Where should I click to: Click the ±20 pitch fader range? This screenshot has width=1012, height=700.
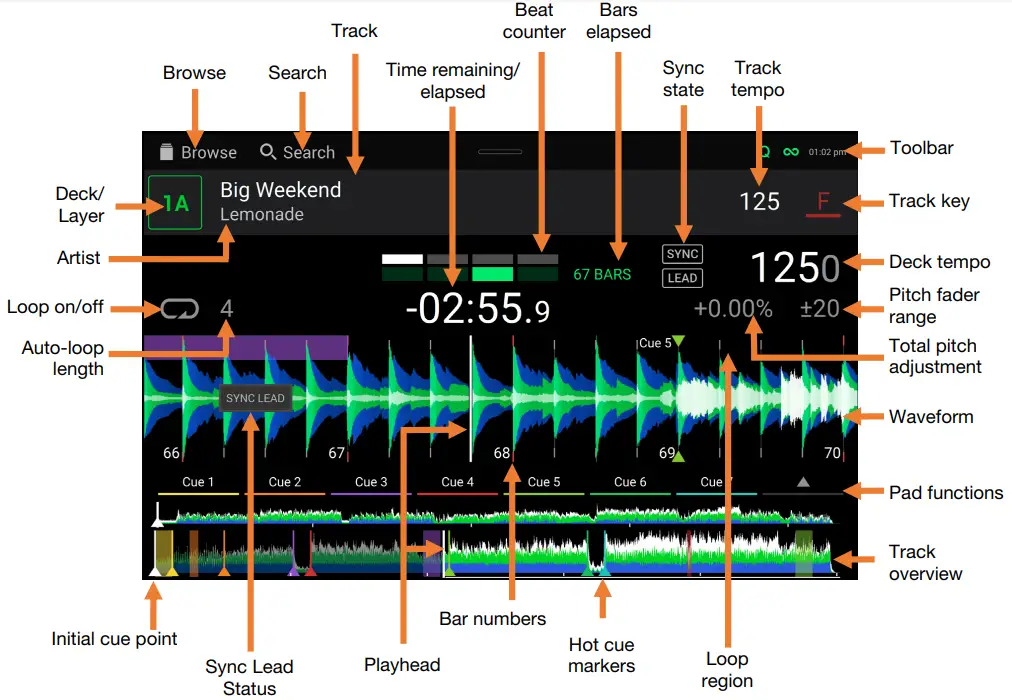tap(820, 309)
